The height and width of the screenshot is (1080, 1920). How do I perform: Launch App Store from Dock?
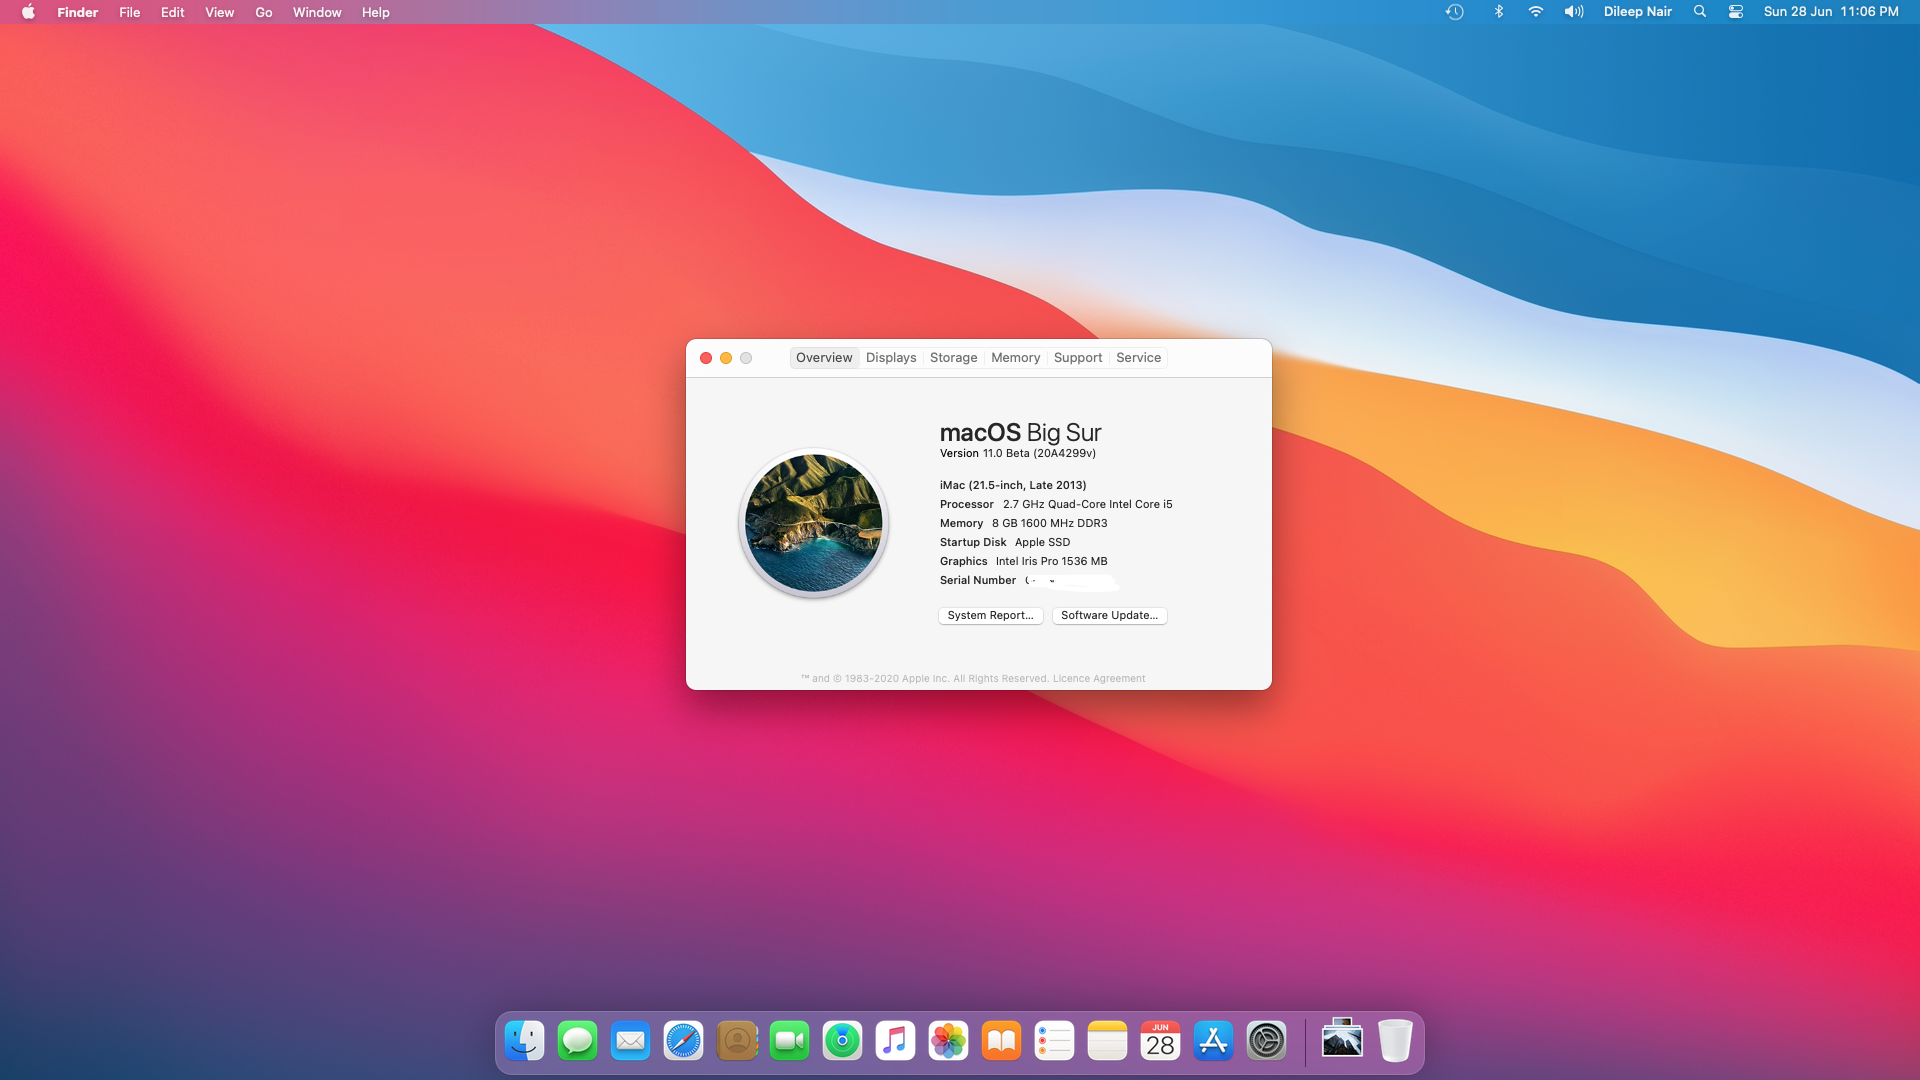(1214, 1041)
